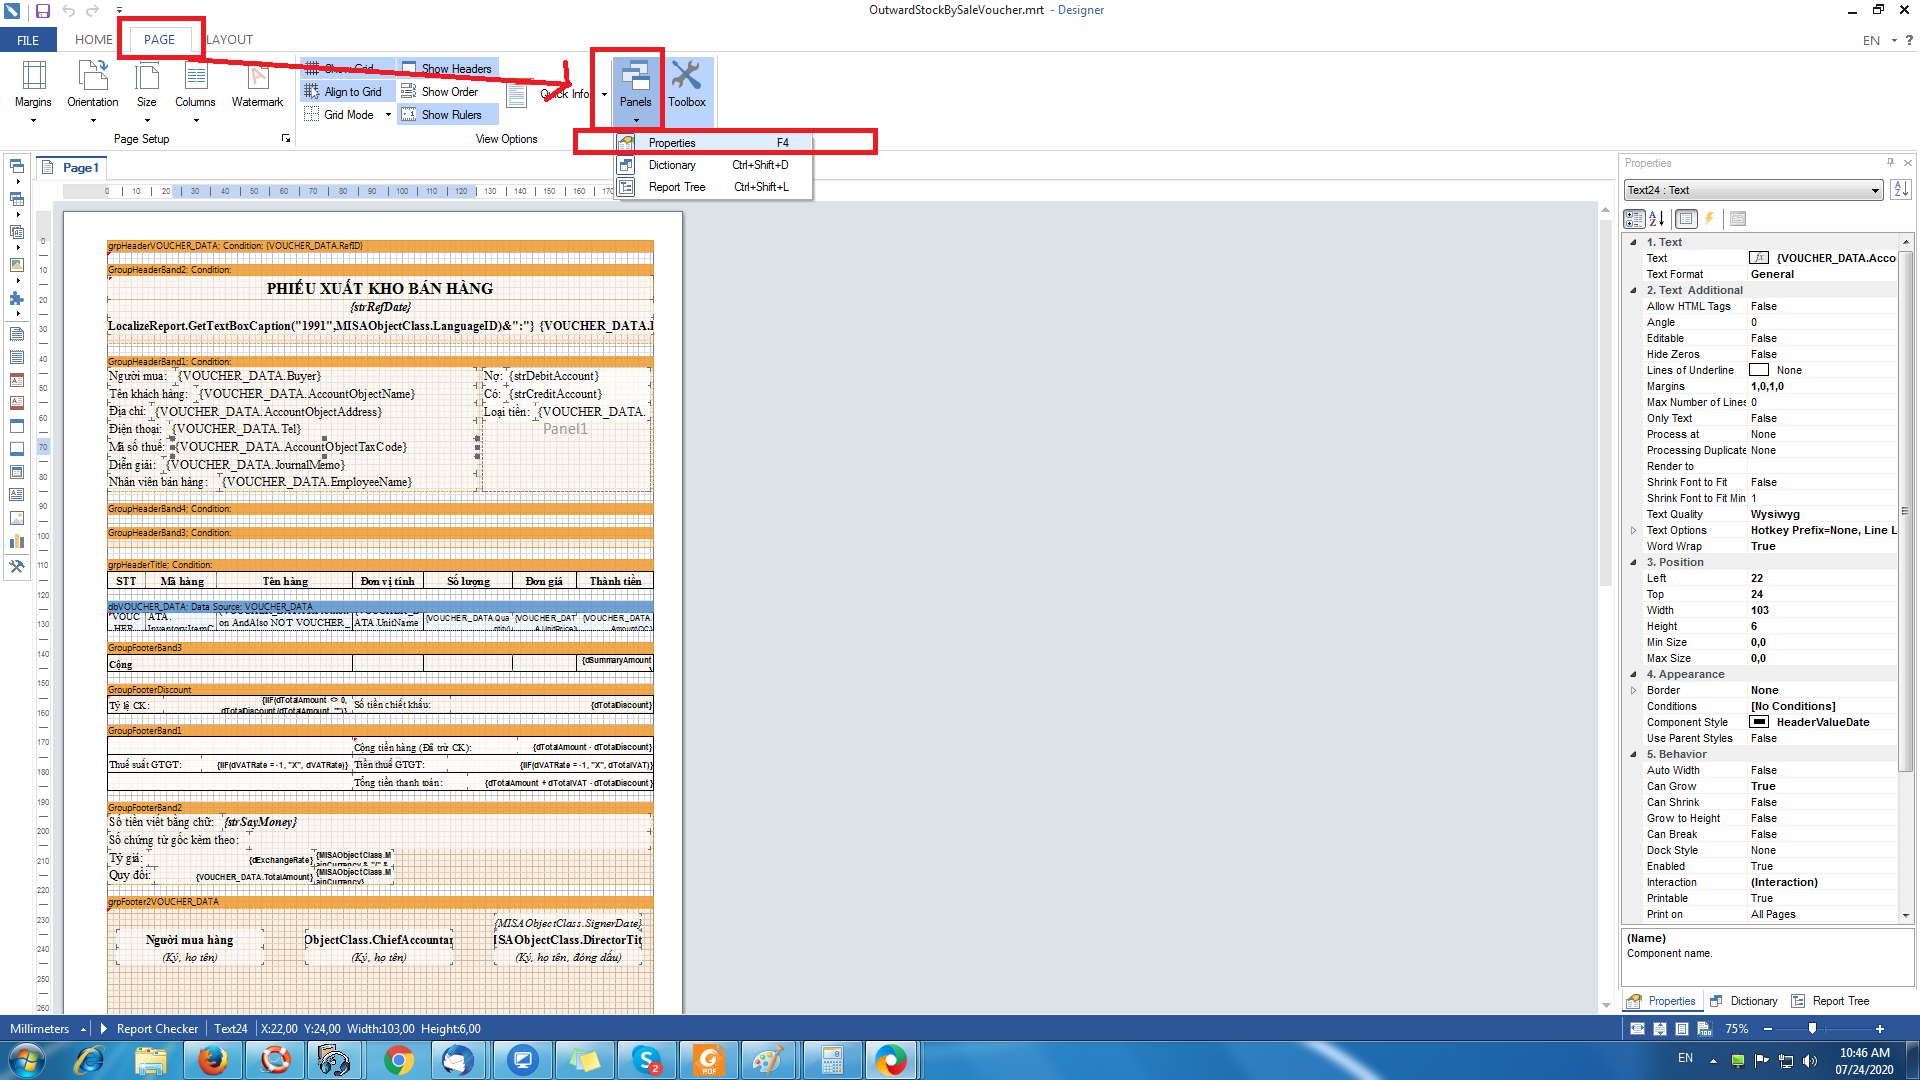
Task: Click zoom to 100% icon in status bar
Action: click(x=1704, y=1028)
